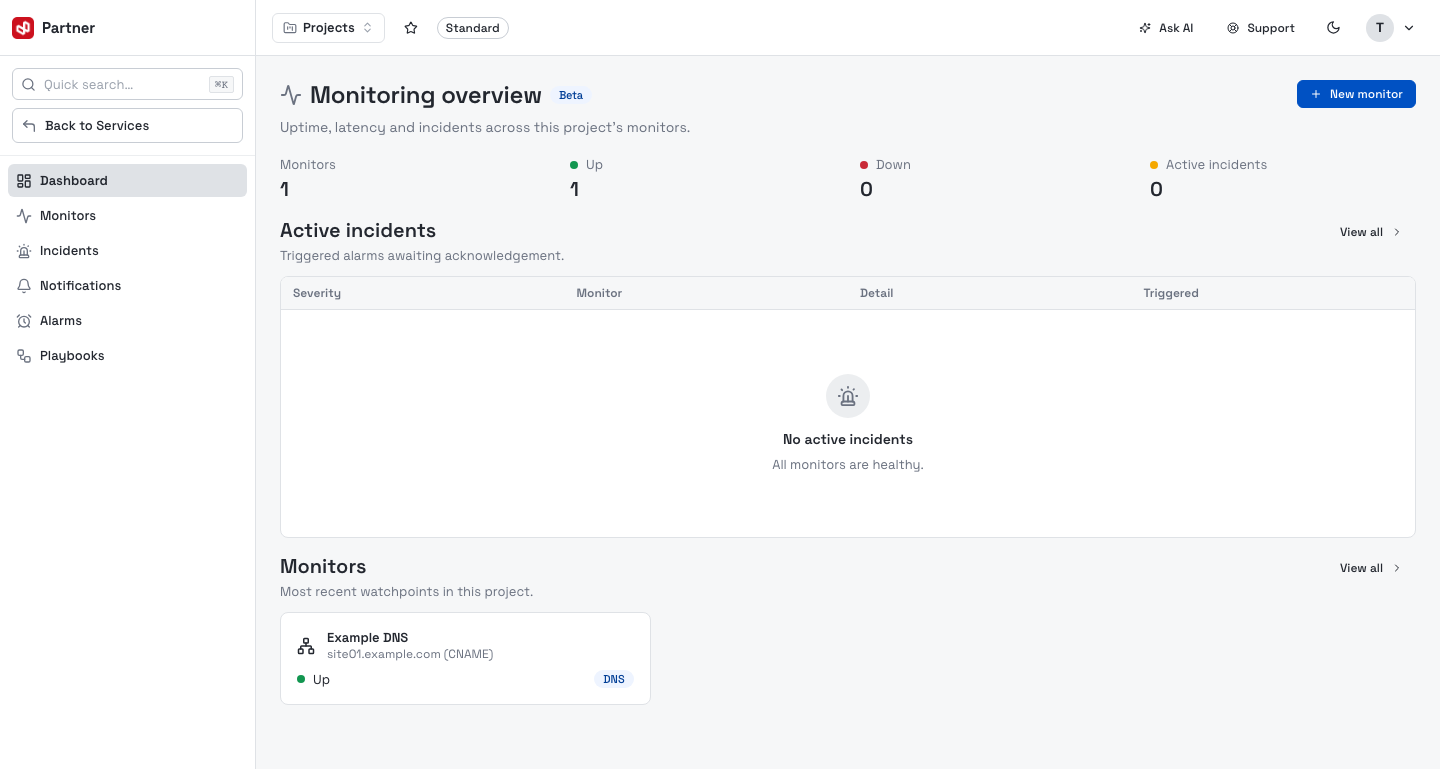The image size is (1440, 769).
Task: Click View all for Active incidents
Action: (x=1370, y=232)
